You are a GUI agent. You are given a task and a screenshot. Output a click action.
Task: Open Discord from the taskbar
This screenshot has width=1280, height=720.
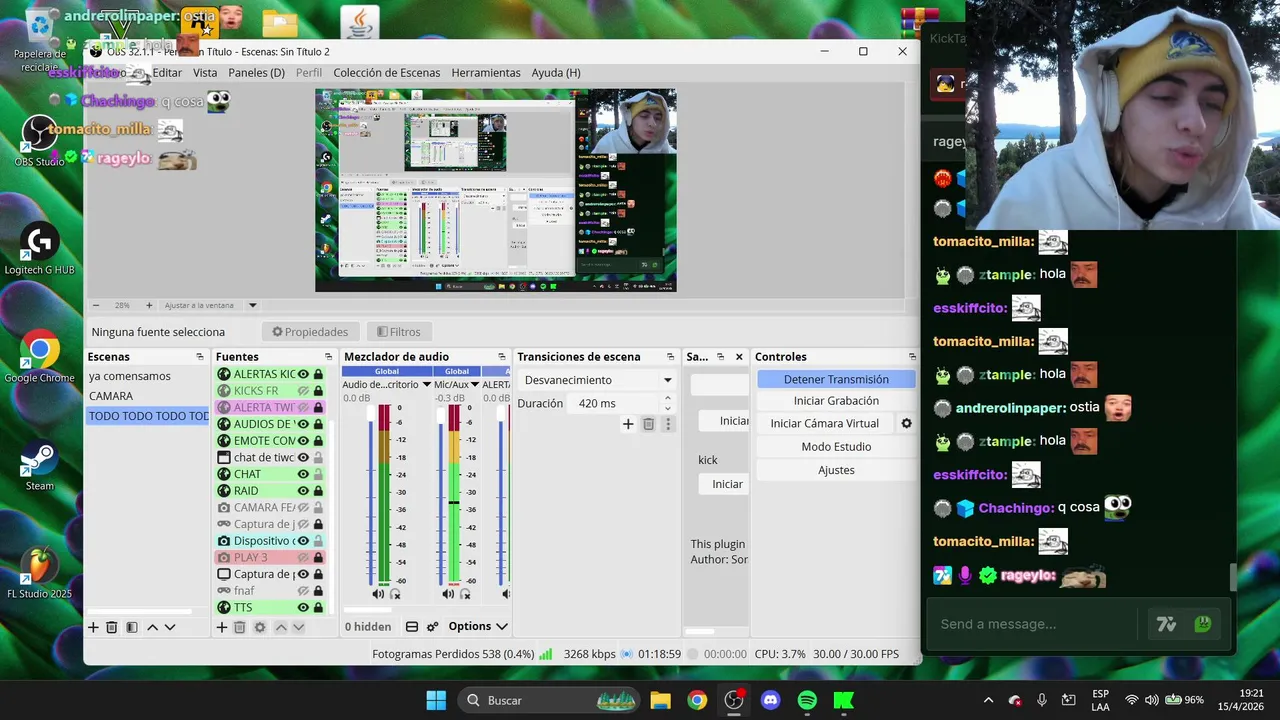point(770,700)
